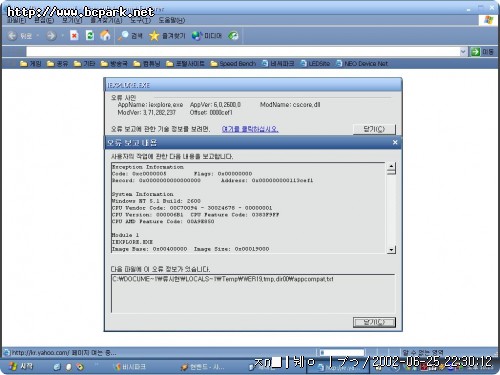Click the third quick launch media icon
Image resolution: width=500 pixels, height=375 pixels.
click(x=80, y=367)
